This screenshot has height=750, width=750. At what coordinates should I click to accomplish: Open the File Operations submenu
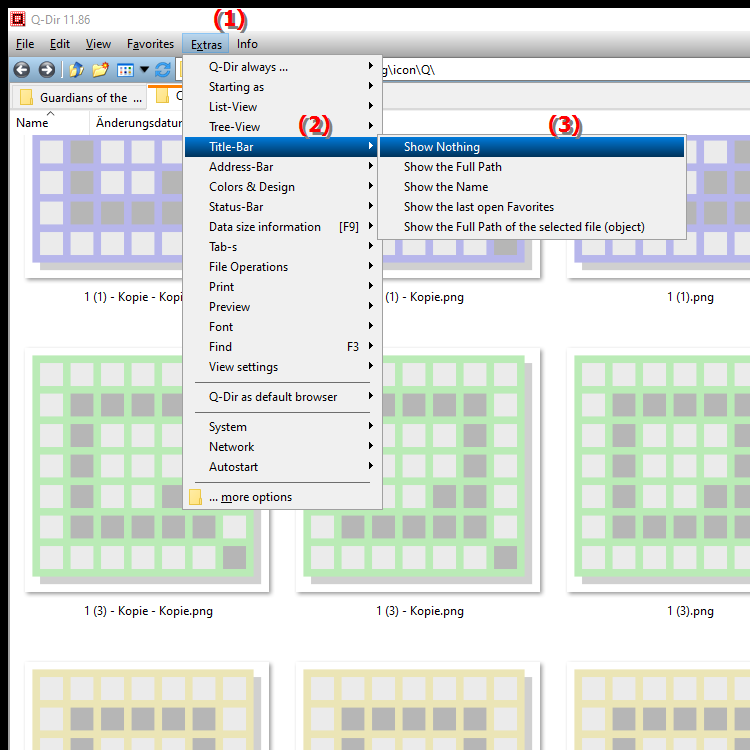click(x=283, y=267)
